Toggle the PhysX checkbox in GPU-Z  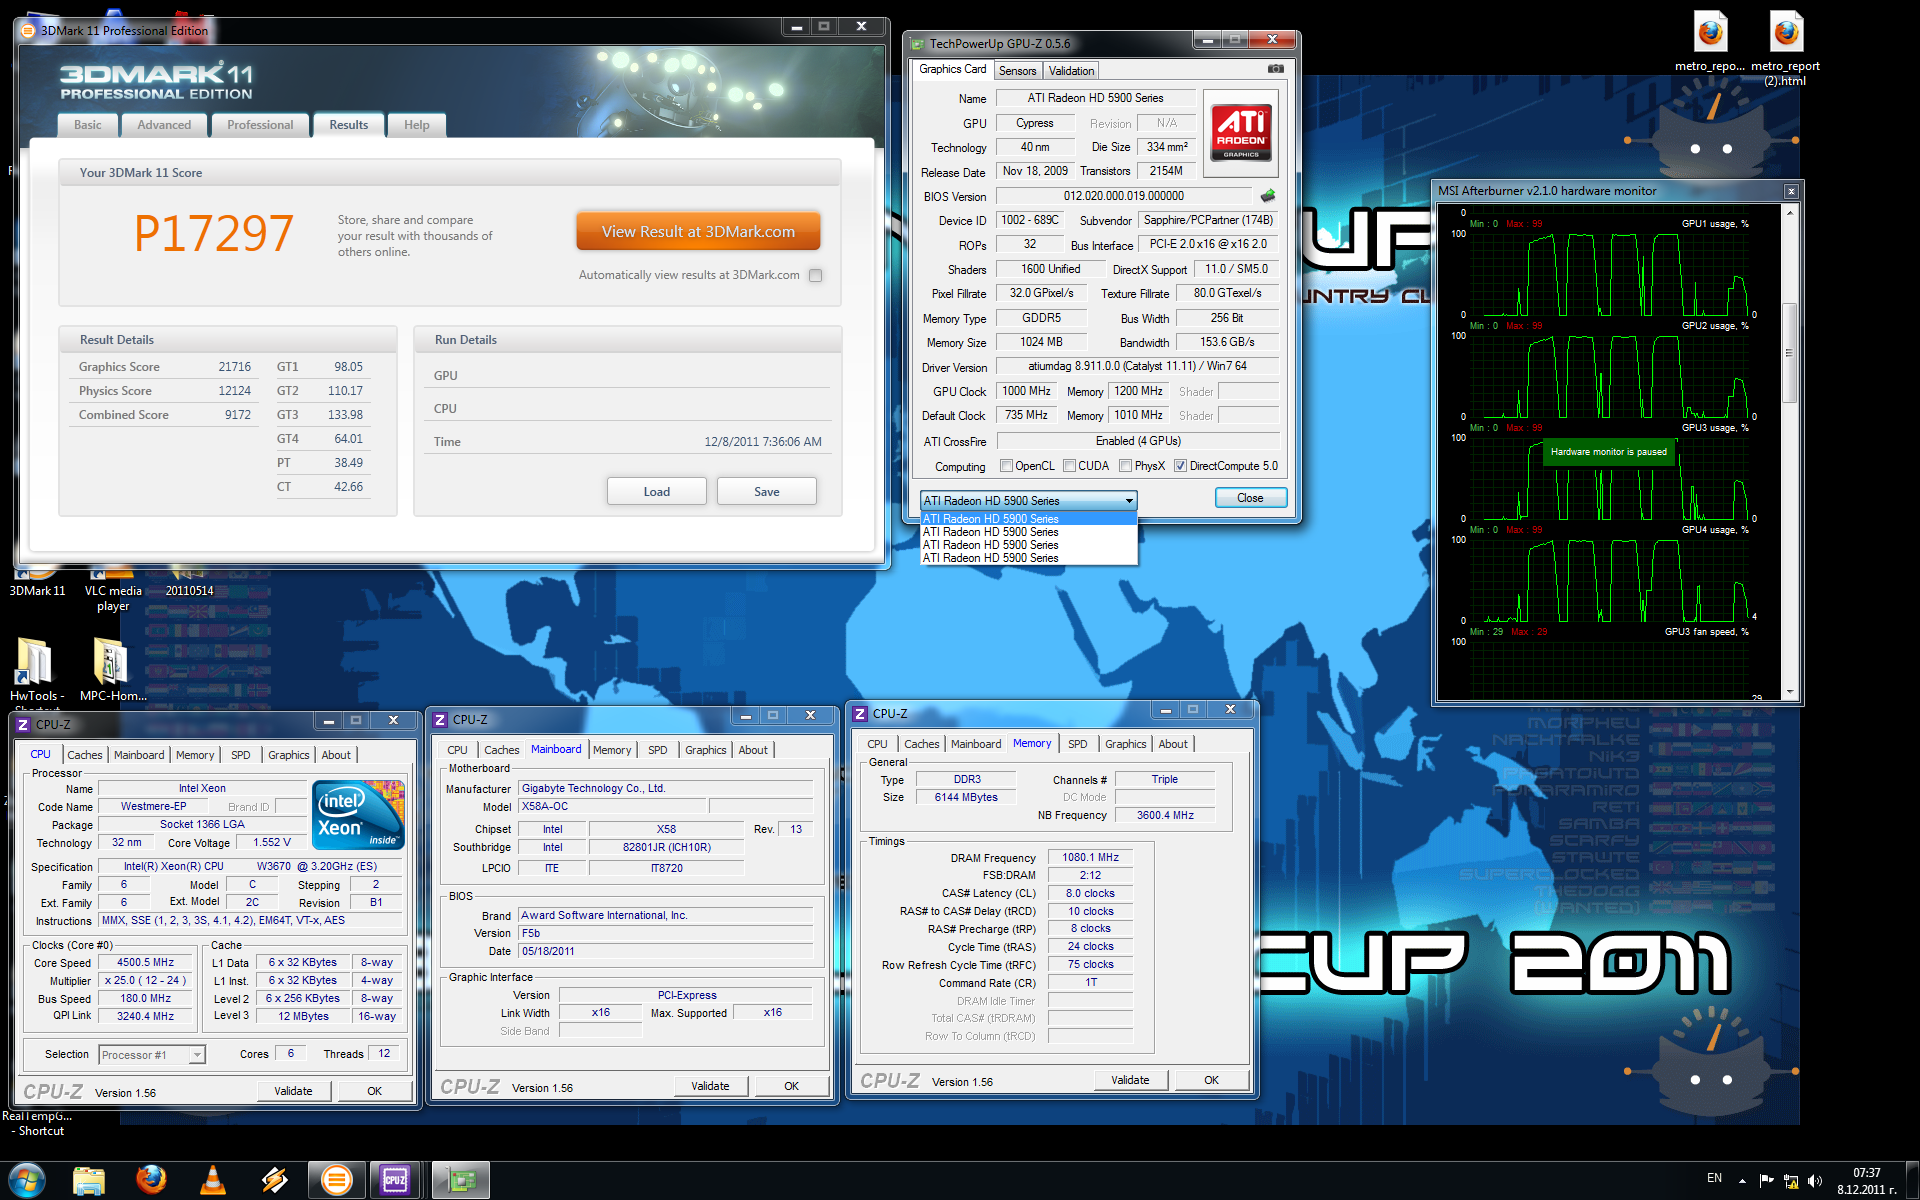(1126, 466)
